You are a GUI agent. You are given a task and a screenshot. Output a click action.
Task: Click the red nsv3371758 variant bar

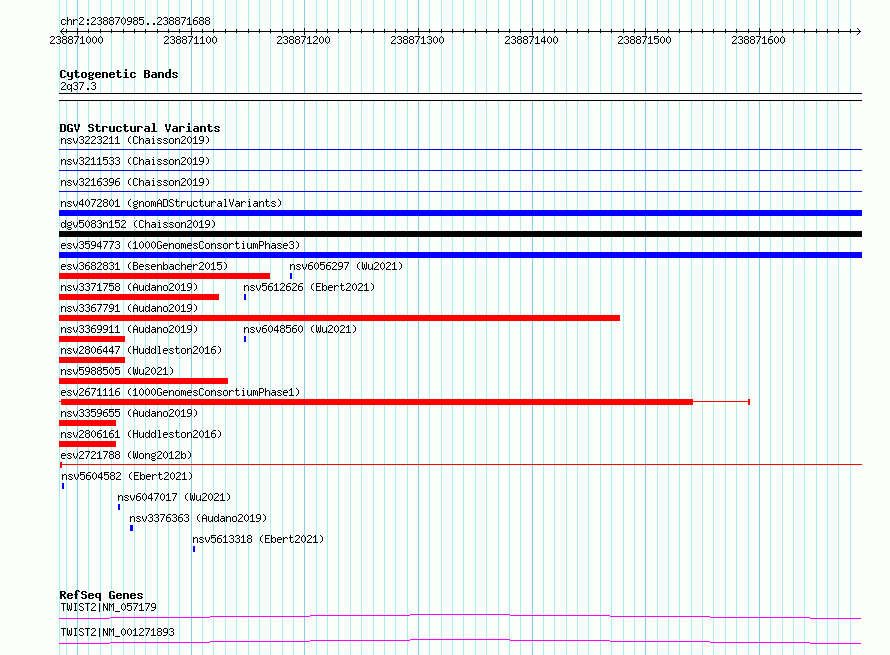[x=139, y=297]
